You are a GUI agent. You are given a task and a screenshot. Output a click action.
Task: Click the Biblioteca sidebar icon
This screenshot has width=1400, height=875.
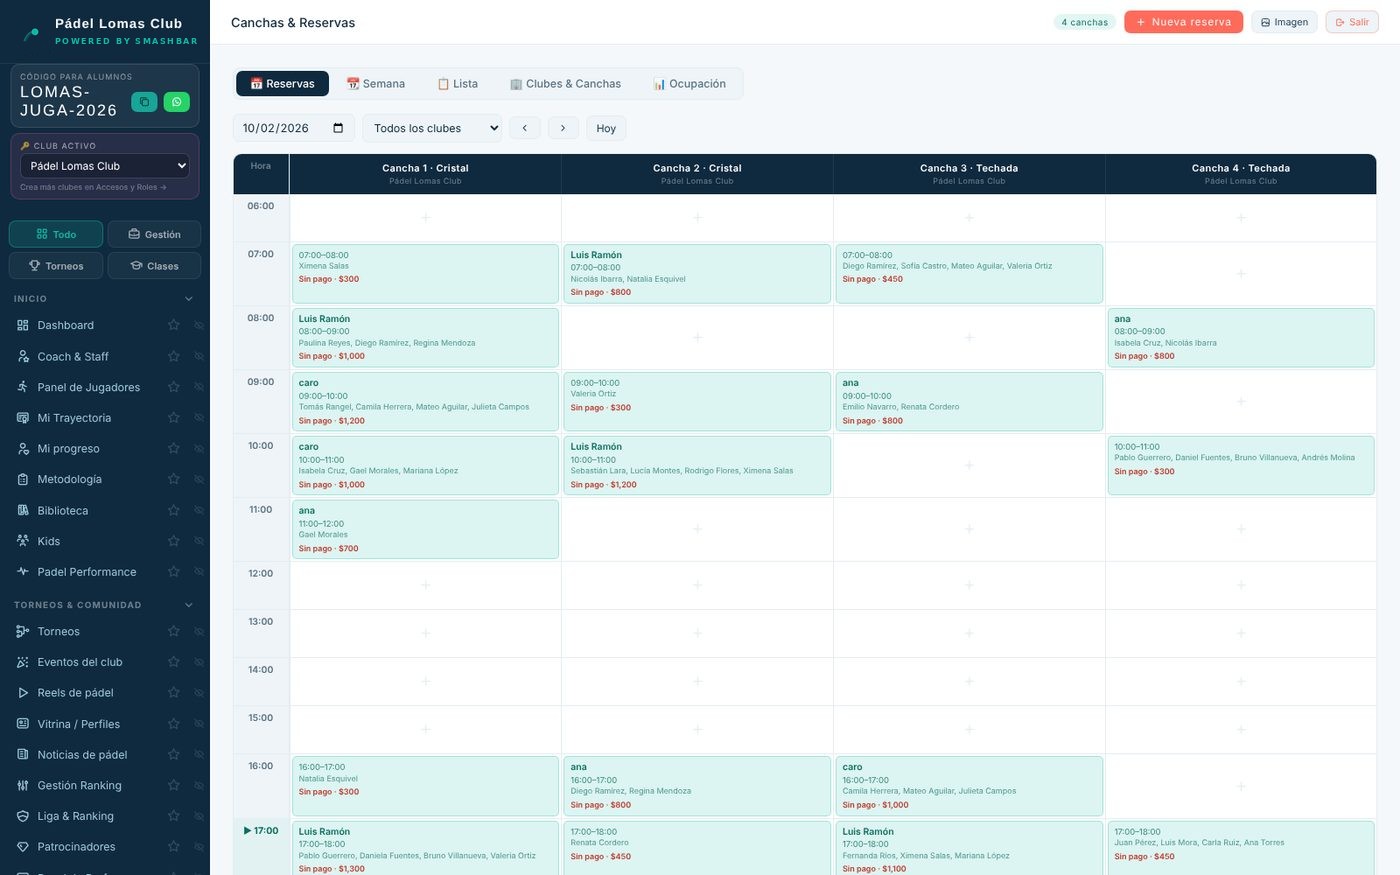(23, 510)
